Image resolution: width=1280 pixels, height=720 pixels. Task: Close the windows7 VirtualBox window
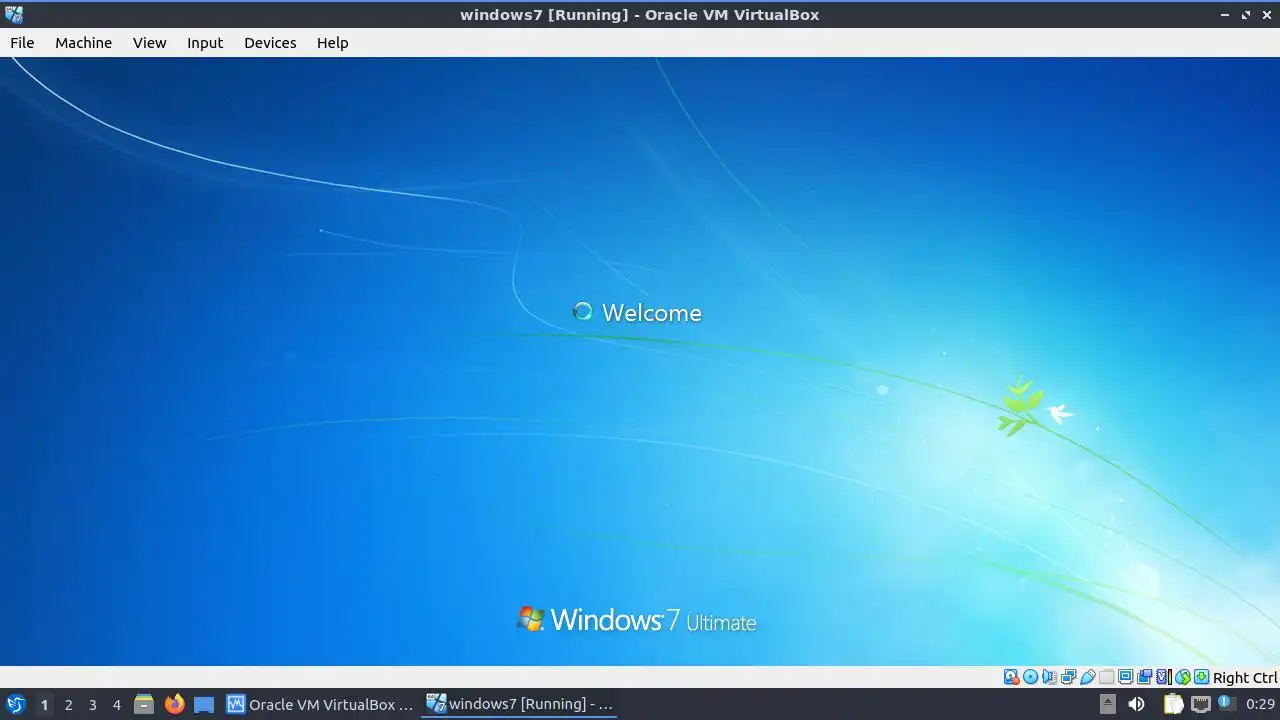(x=1267, y=14)
